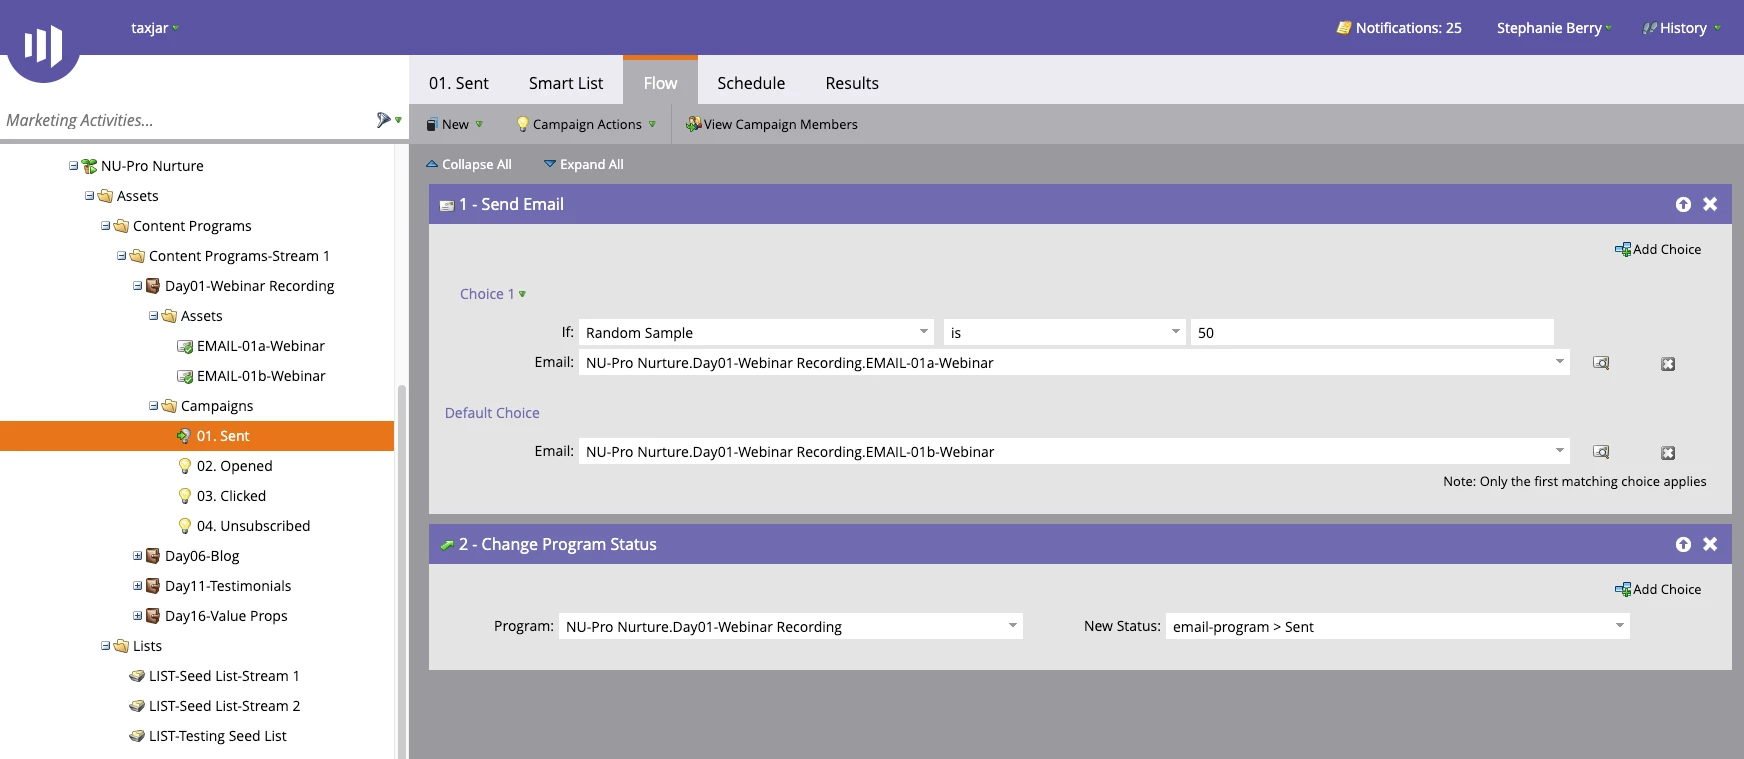Delete step 1 Send Email
Viewport: 1744px width, 759px height.
click(1710, 204)
